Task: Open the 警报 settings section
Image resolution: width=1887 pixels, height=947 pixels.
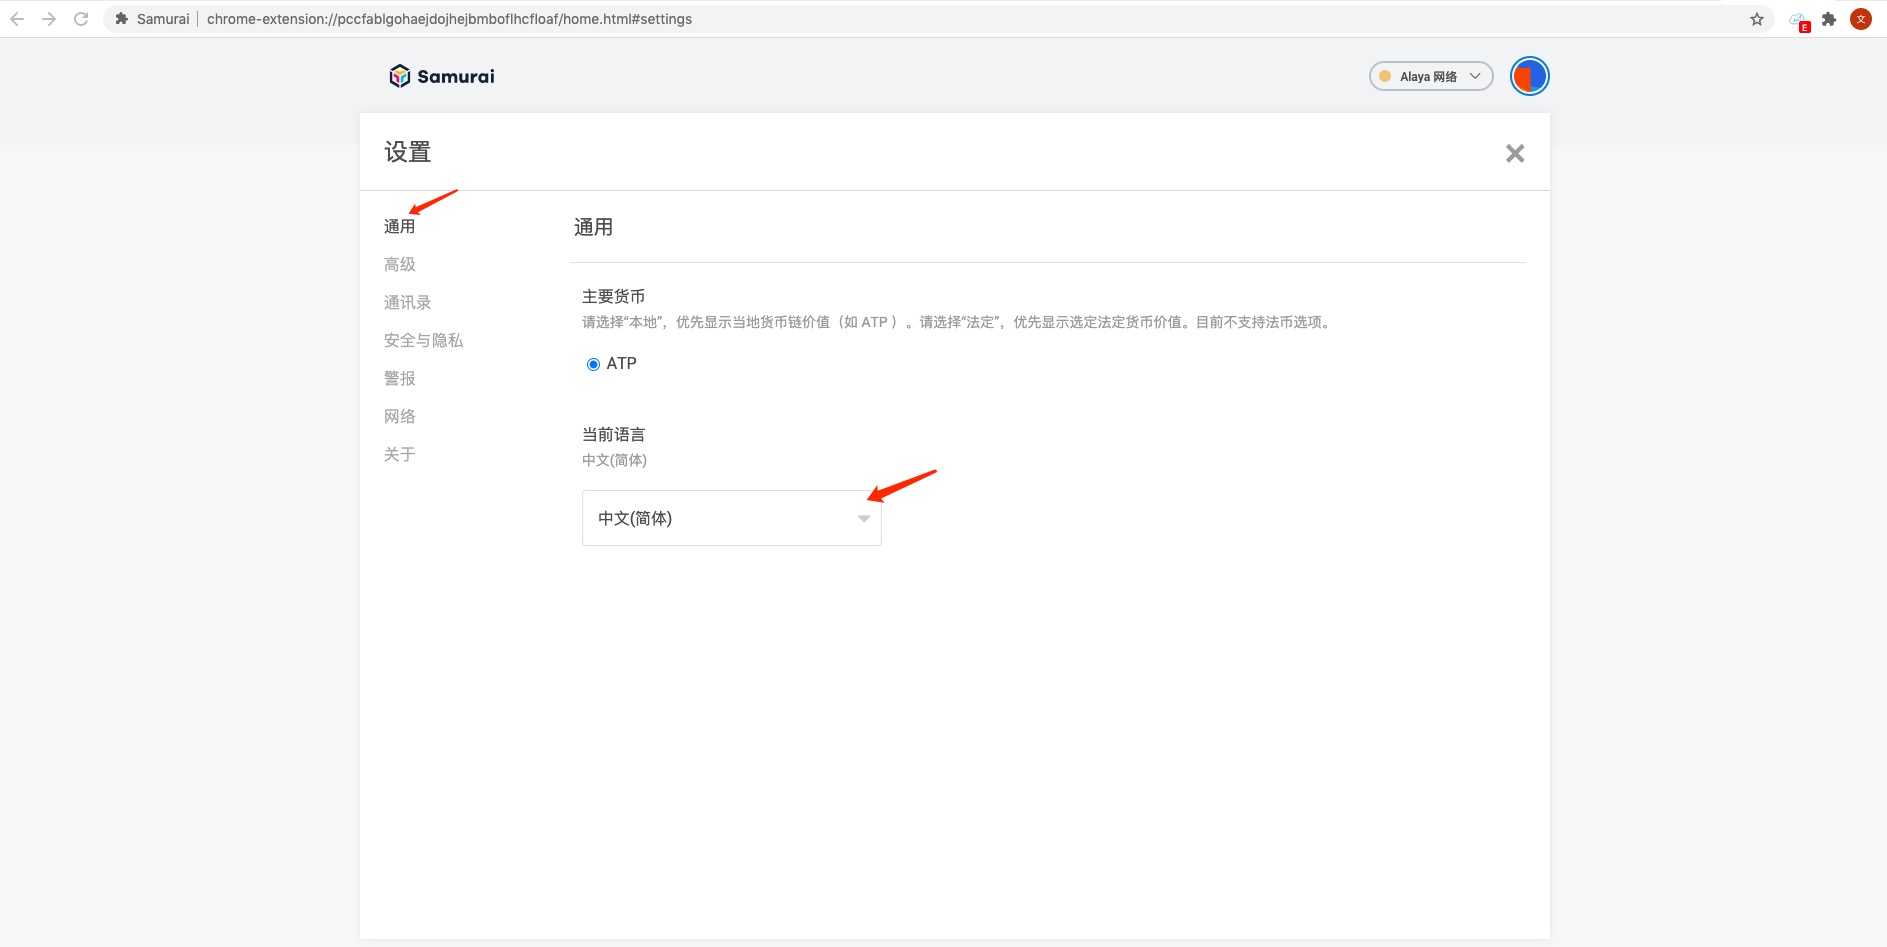Action: [399, 379]
